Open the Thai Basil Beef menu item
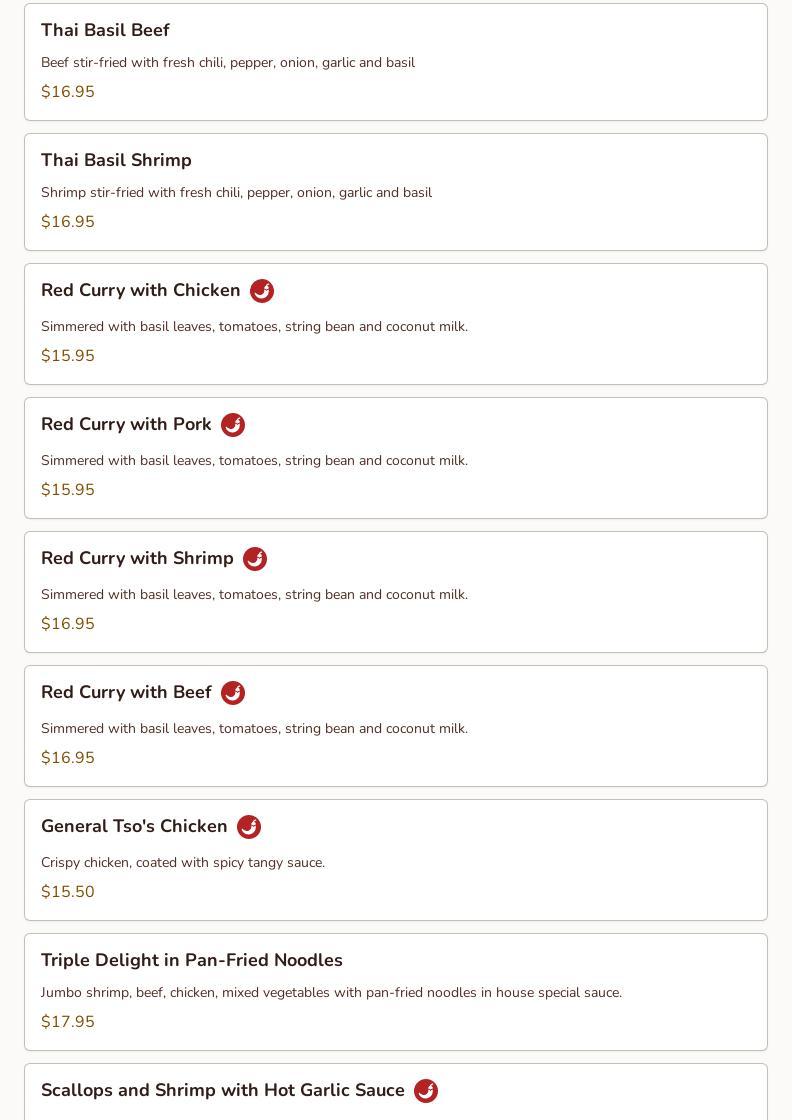The width and height of the screenshot is (792, 1120). tap(396, 62)
